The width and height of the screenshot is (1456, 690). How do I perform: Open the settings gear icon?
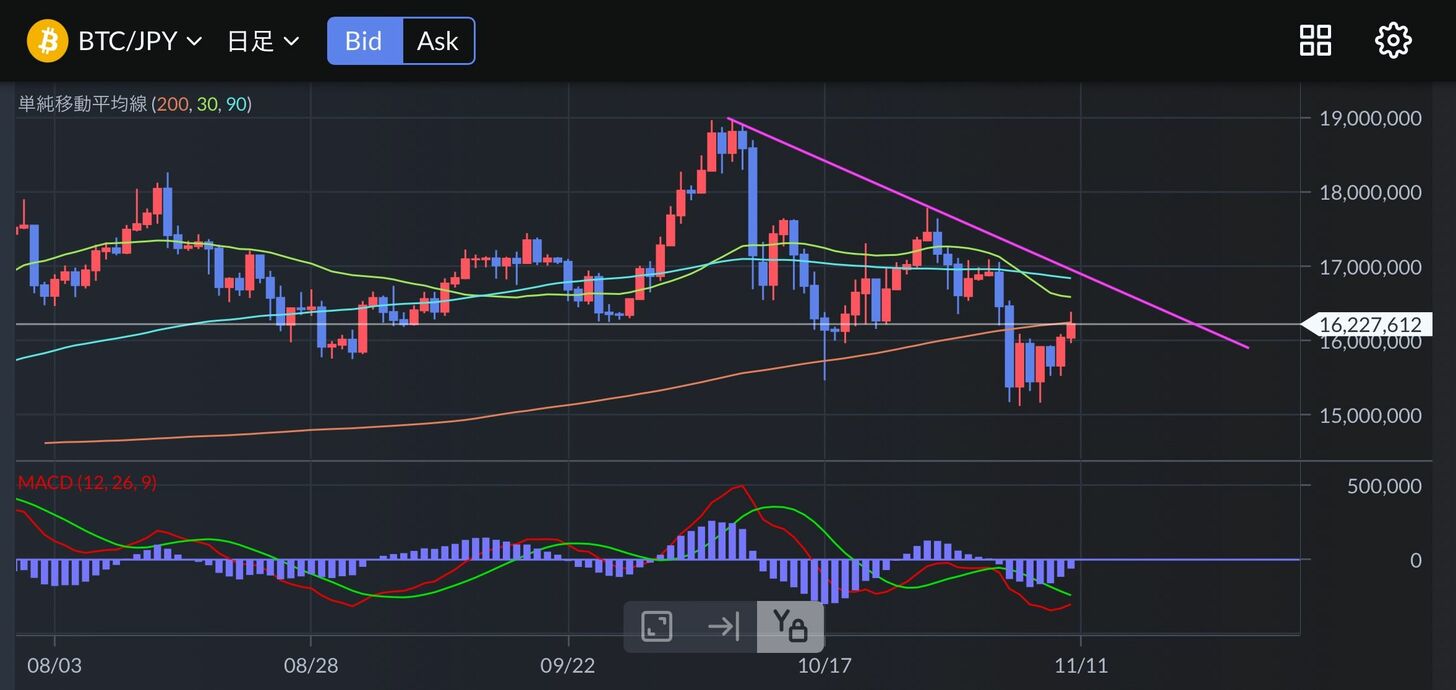coord(1393,41)
